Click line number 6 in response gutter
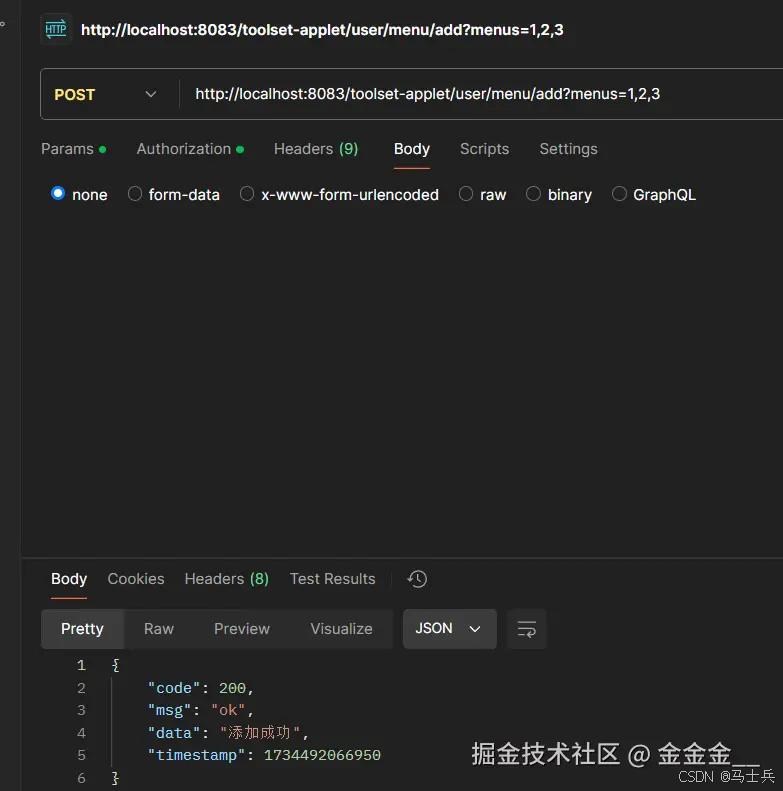The height and width of the screenshot is (791, 783). [x=81, y=778]
